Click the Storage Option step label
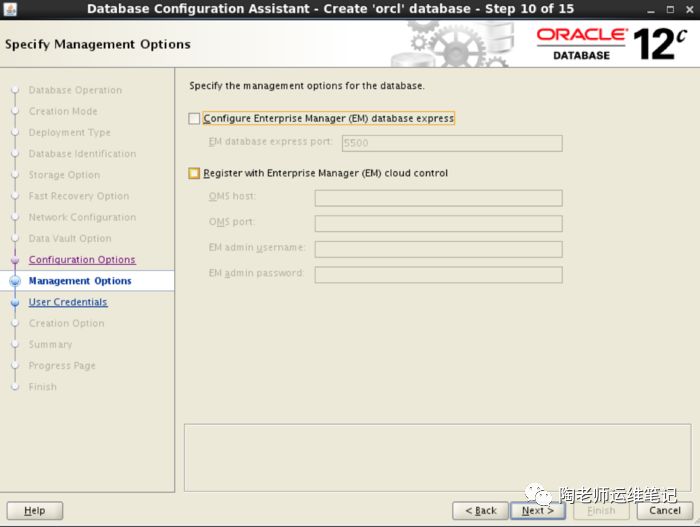 pyautogui.click(x=64, y=175)
